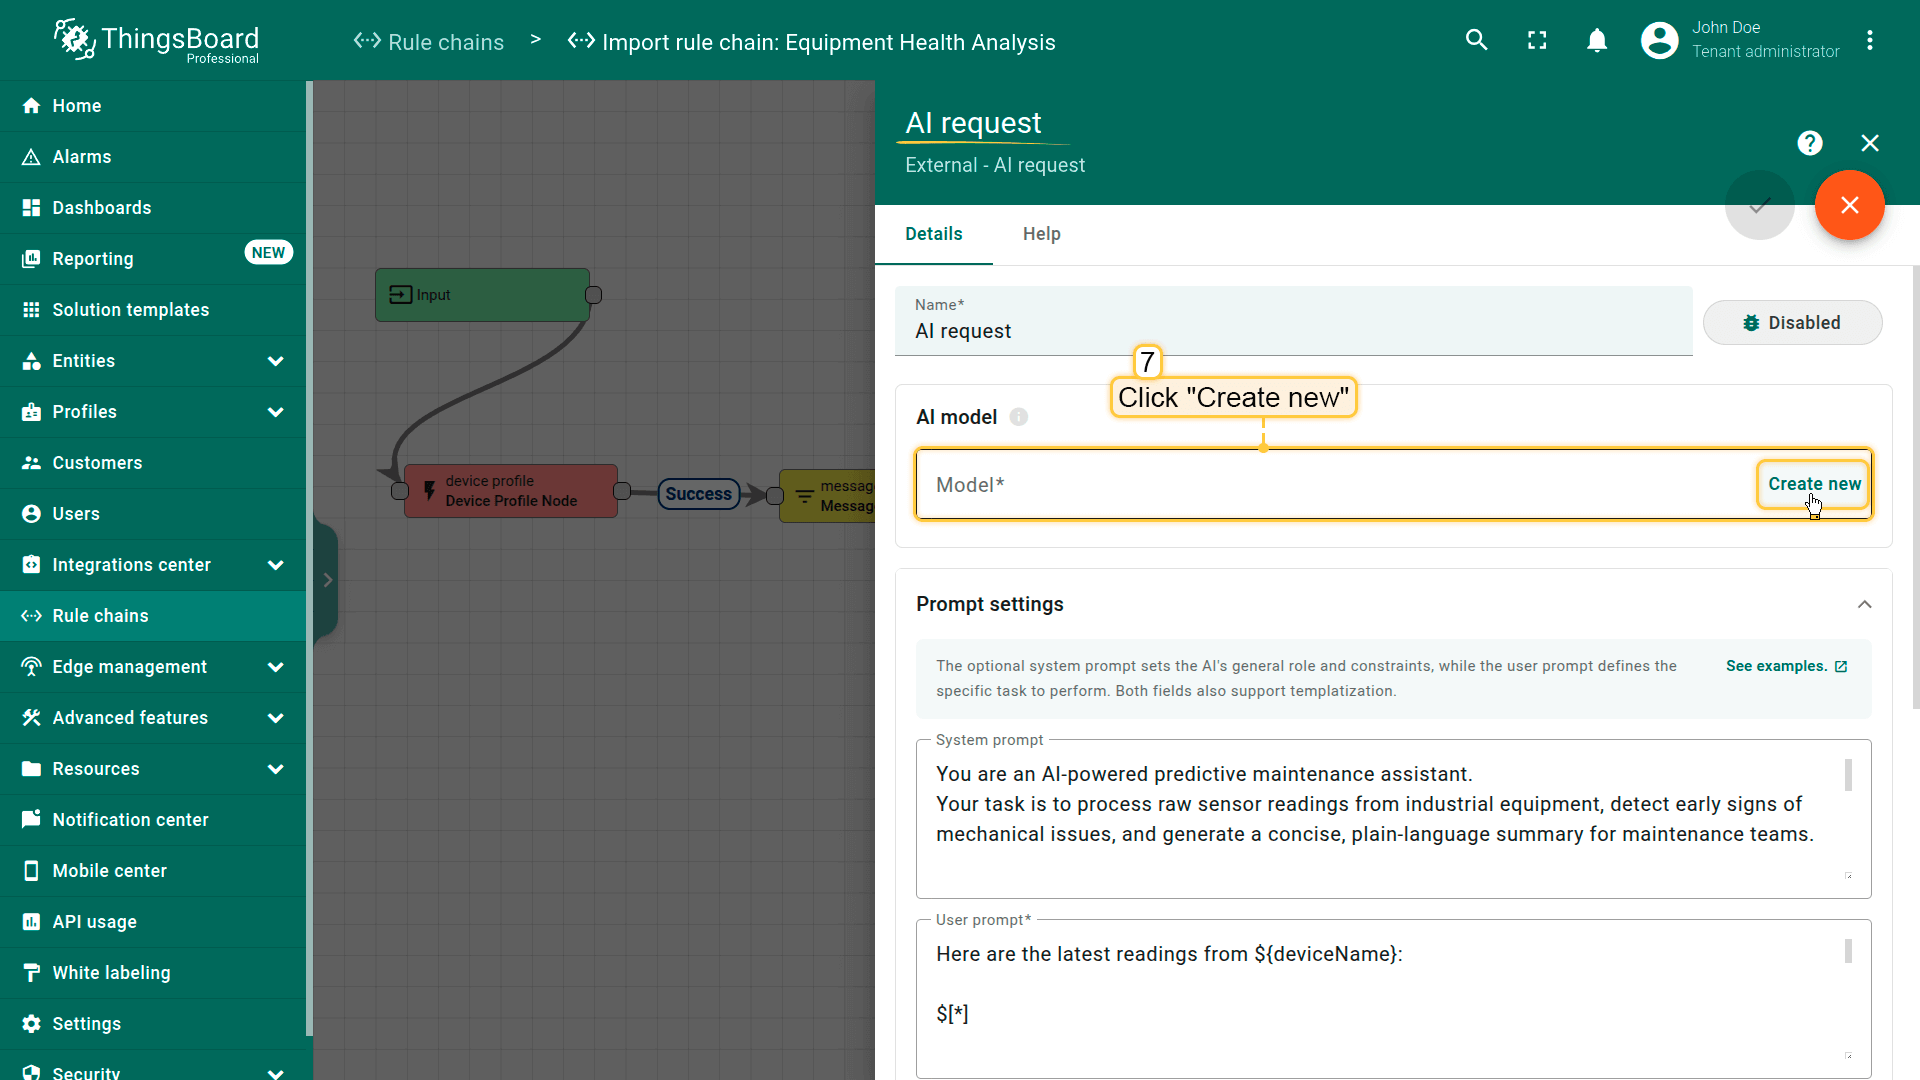The width and height of the screenshot is (1920, 1080).
Task: Click the AI model info icon
Action: pyautogui.click(x=1018, y=417)
